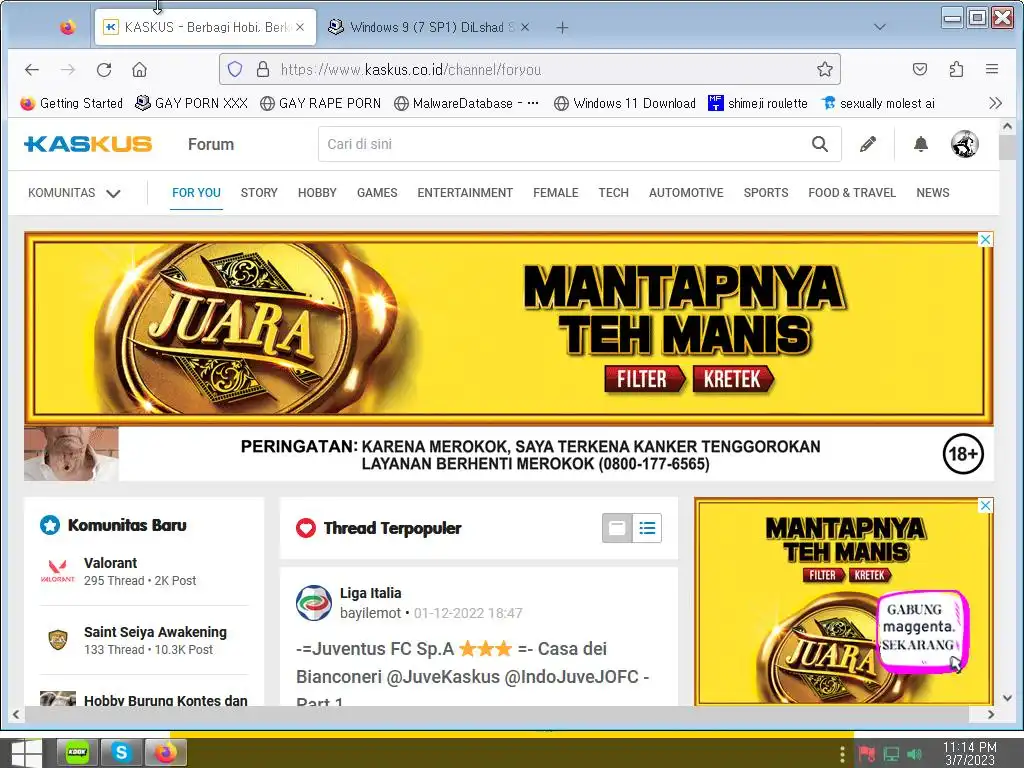The width and height of the screenshot is (1024, 768).
Task: Click the GABUNG maggenta SEKARANG button
Action: pos(921,630)
